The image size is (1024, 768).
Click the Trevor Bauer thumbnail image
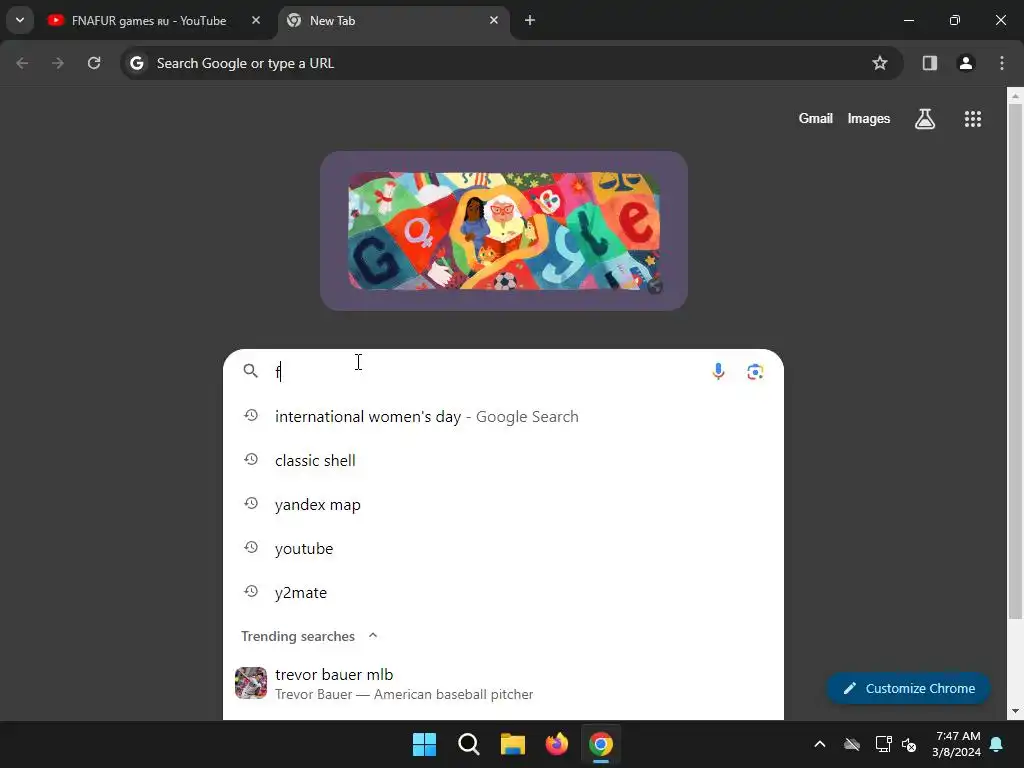(251, 683)
